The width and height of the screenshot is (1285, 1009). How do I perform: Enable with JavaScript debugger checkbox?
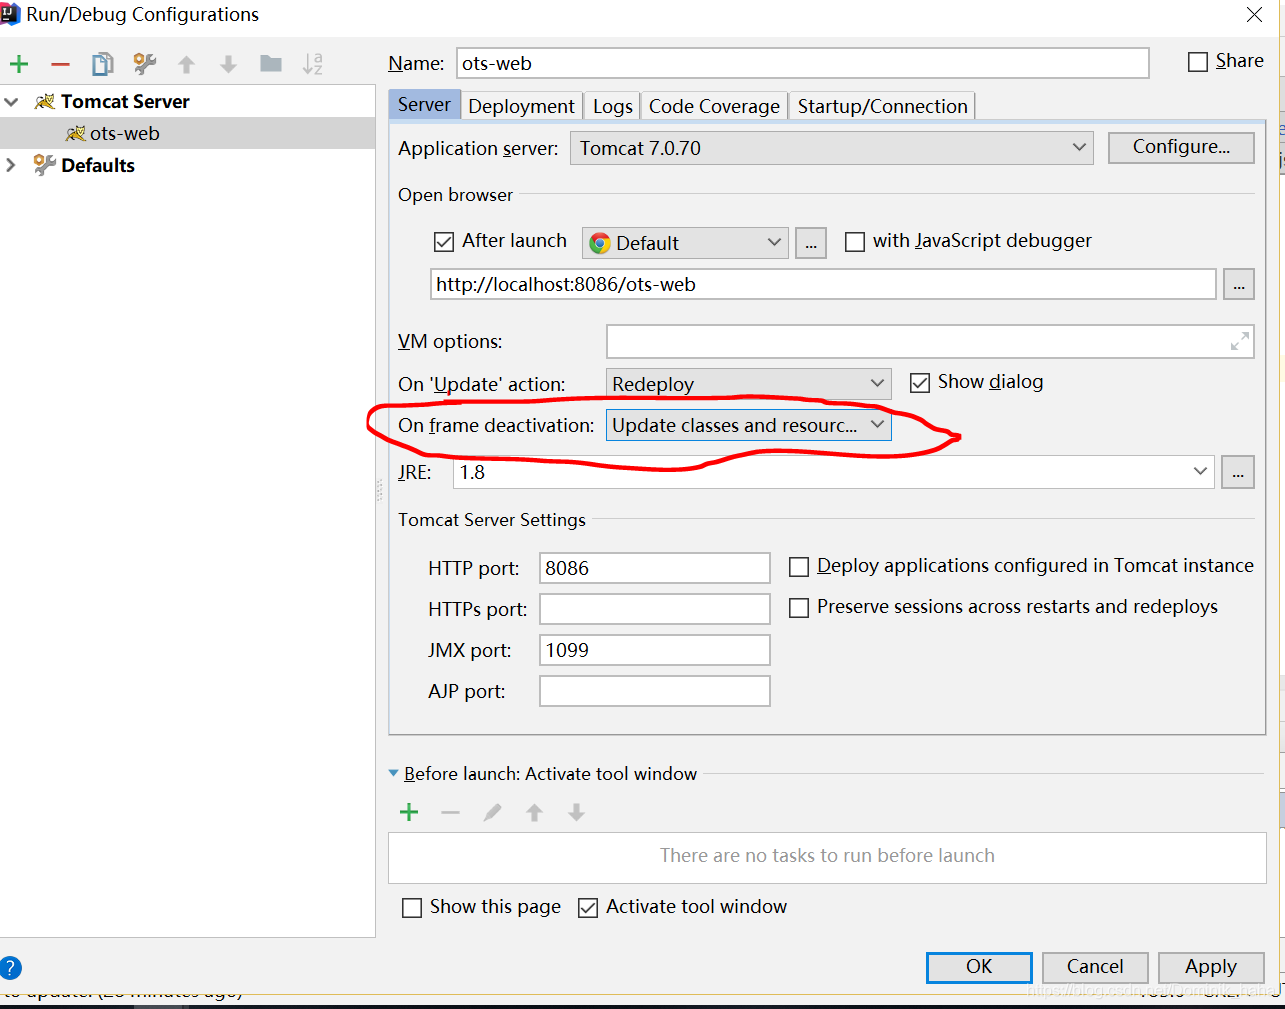[x=855, y=242]
